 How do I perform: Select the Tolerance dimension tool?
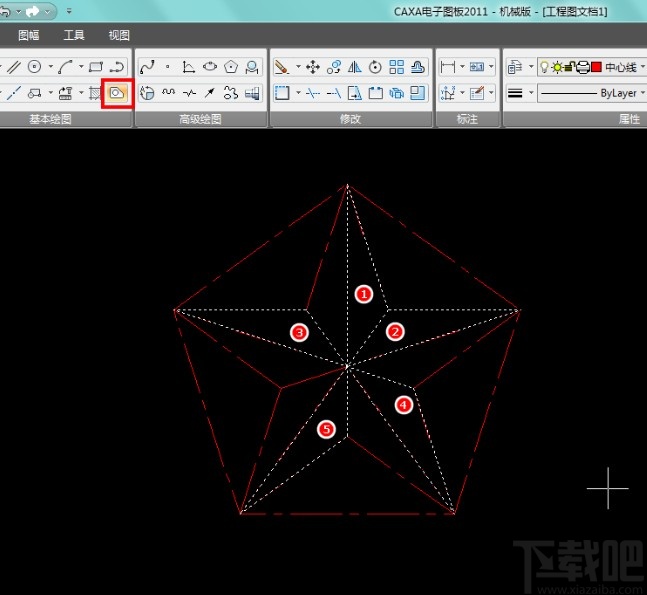point(477,67)
